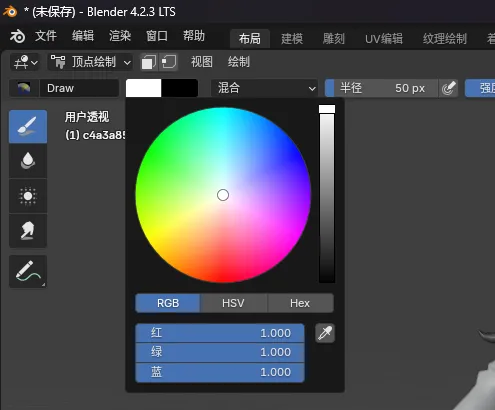The width and height of the screenshot is (495, 410).
Task: Open the 顶点绘制 mode dropdown
Action: coord(90,62)
